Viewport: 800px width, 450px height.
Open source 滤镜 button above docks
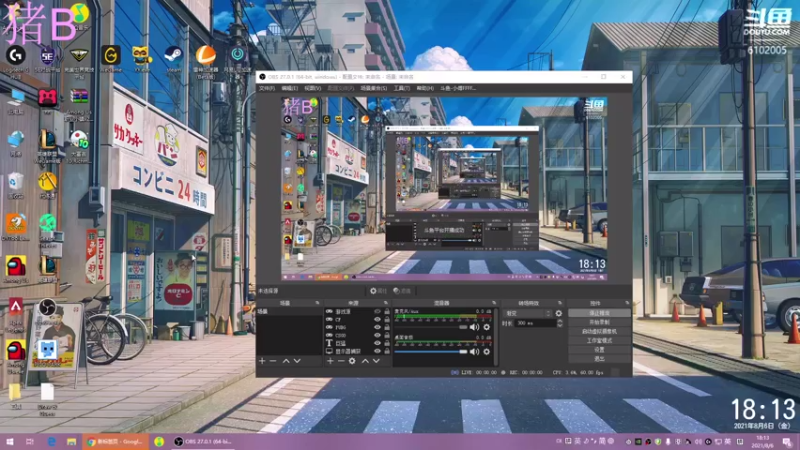point(402,291)
